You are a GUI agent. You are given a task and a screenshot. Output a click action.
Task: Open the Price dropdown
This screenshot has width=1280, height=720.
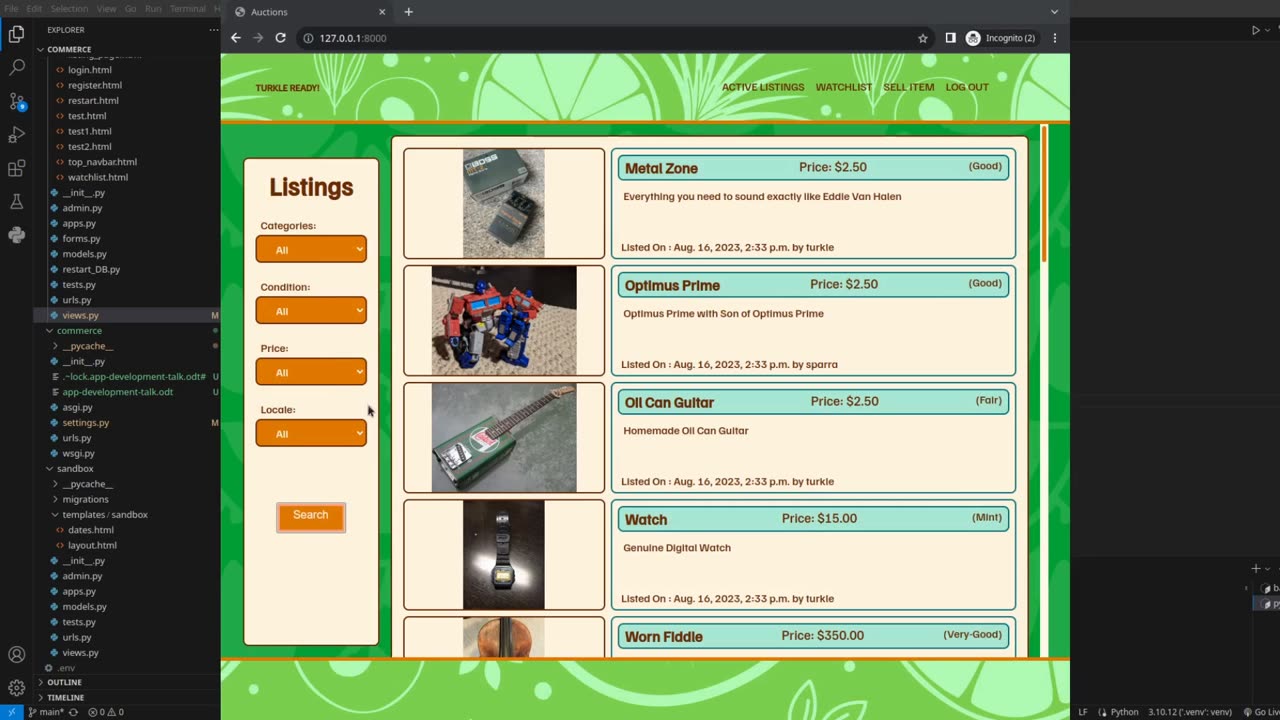(311, 372)
